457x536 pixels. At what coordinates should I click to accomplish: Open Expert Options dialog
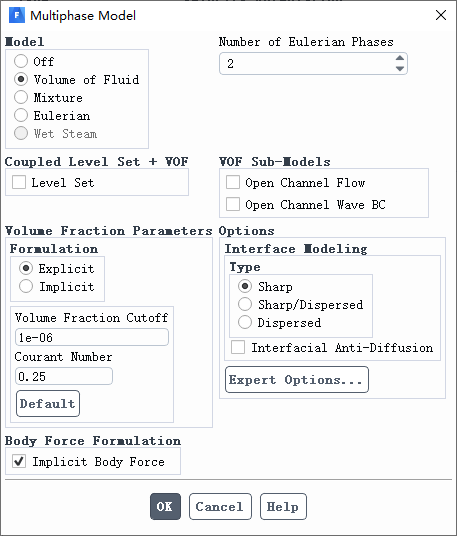[x=297, y=380]
